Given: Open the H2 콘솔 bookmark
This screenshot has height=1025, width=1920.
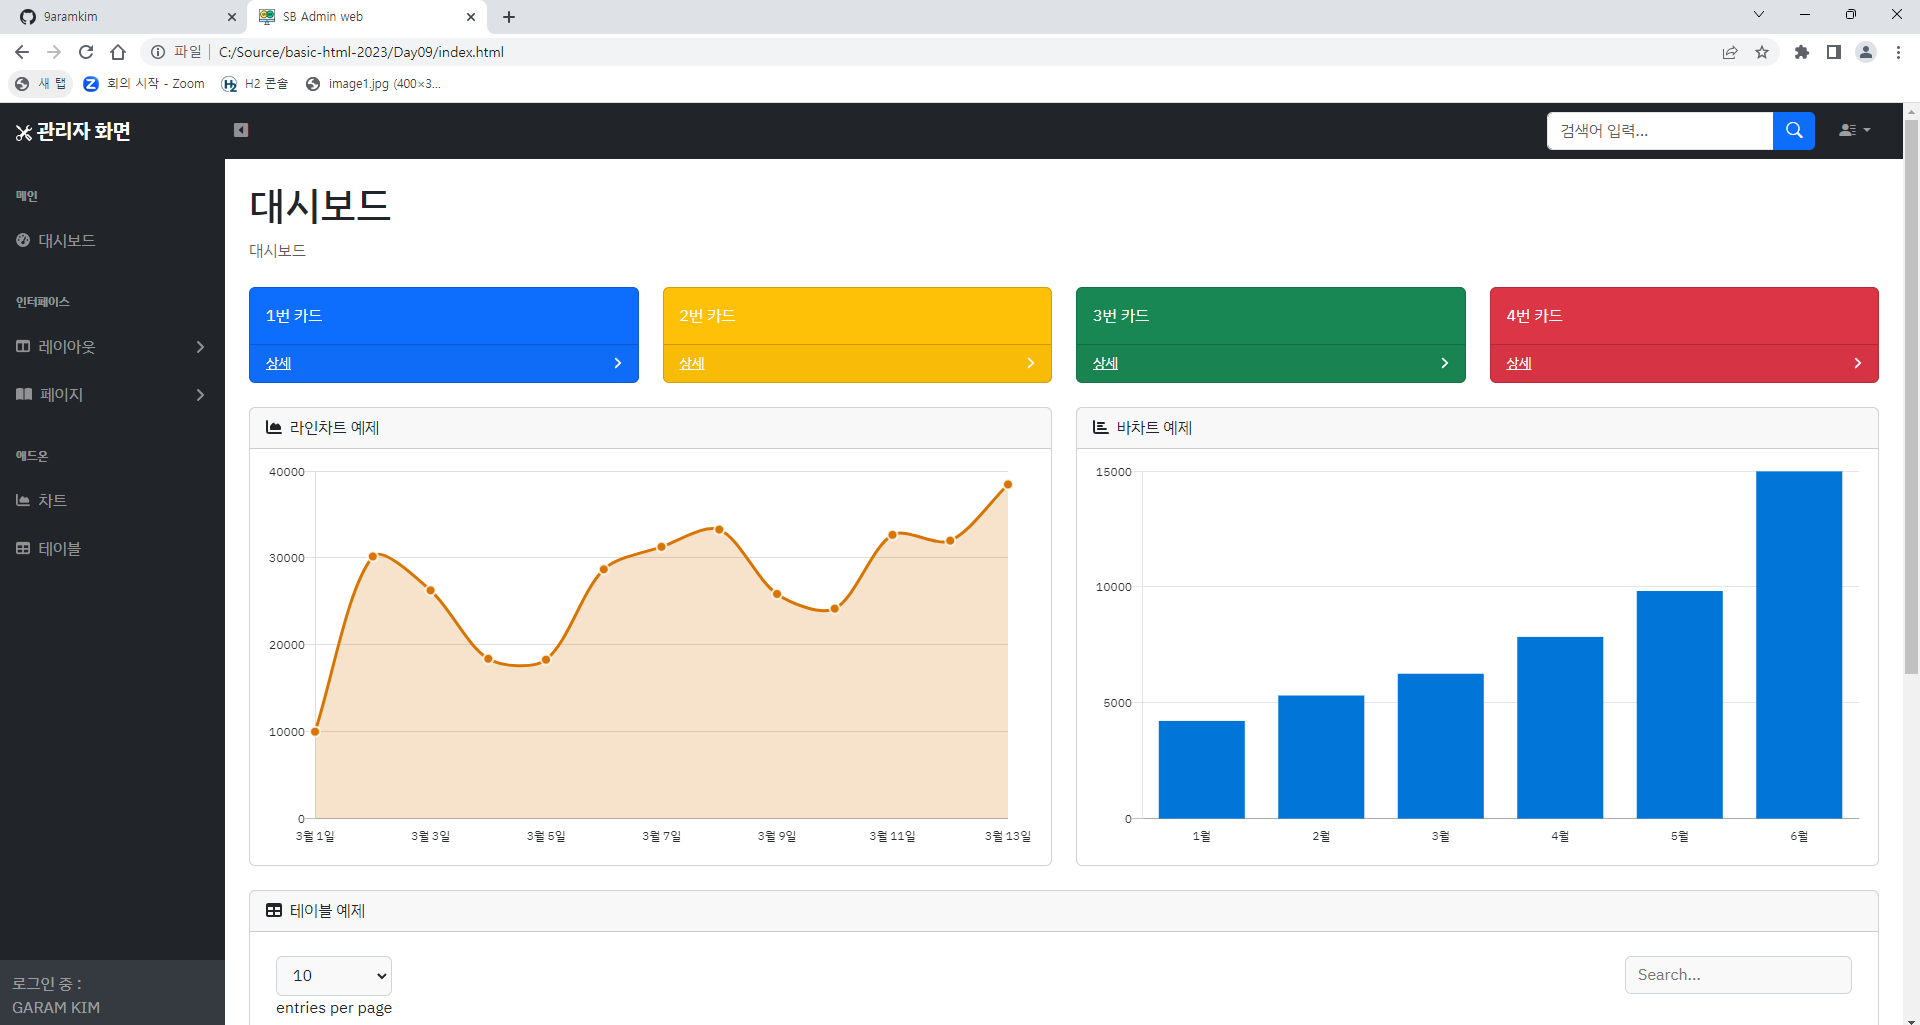Looking at the screenshot, I should [x=255, y=84].
